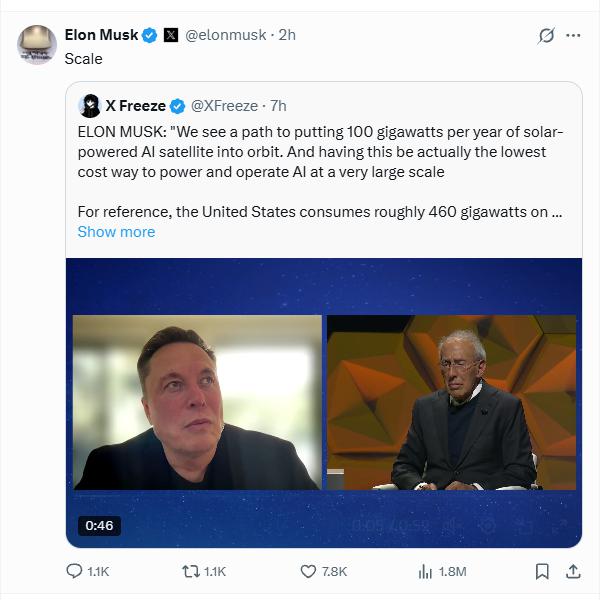Open Grok actions icon on the post
The image size is (614, 600).
pos(546,35)
